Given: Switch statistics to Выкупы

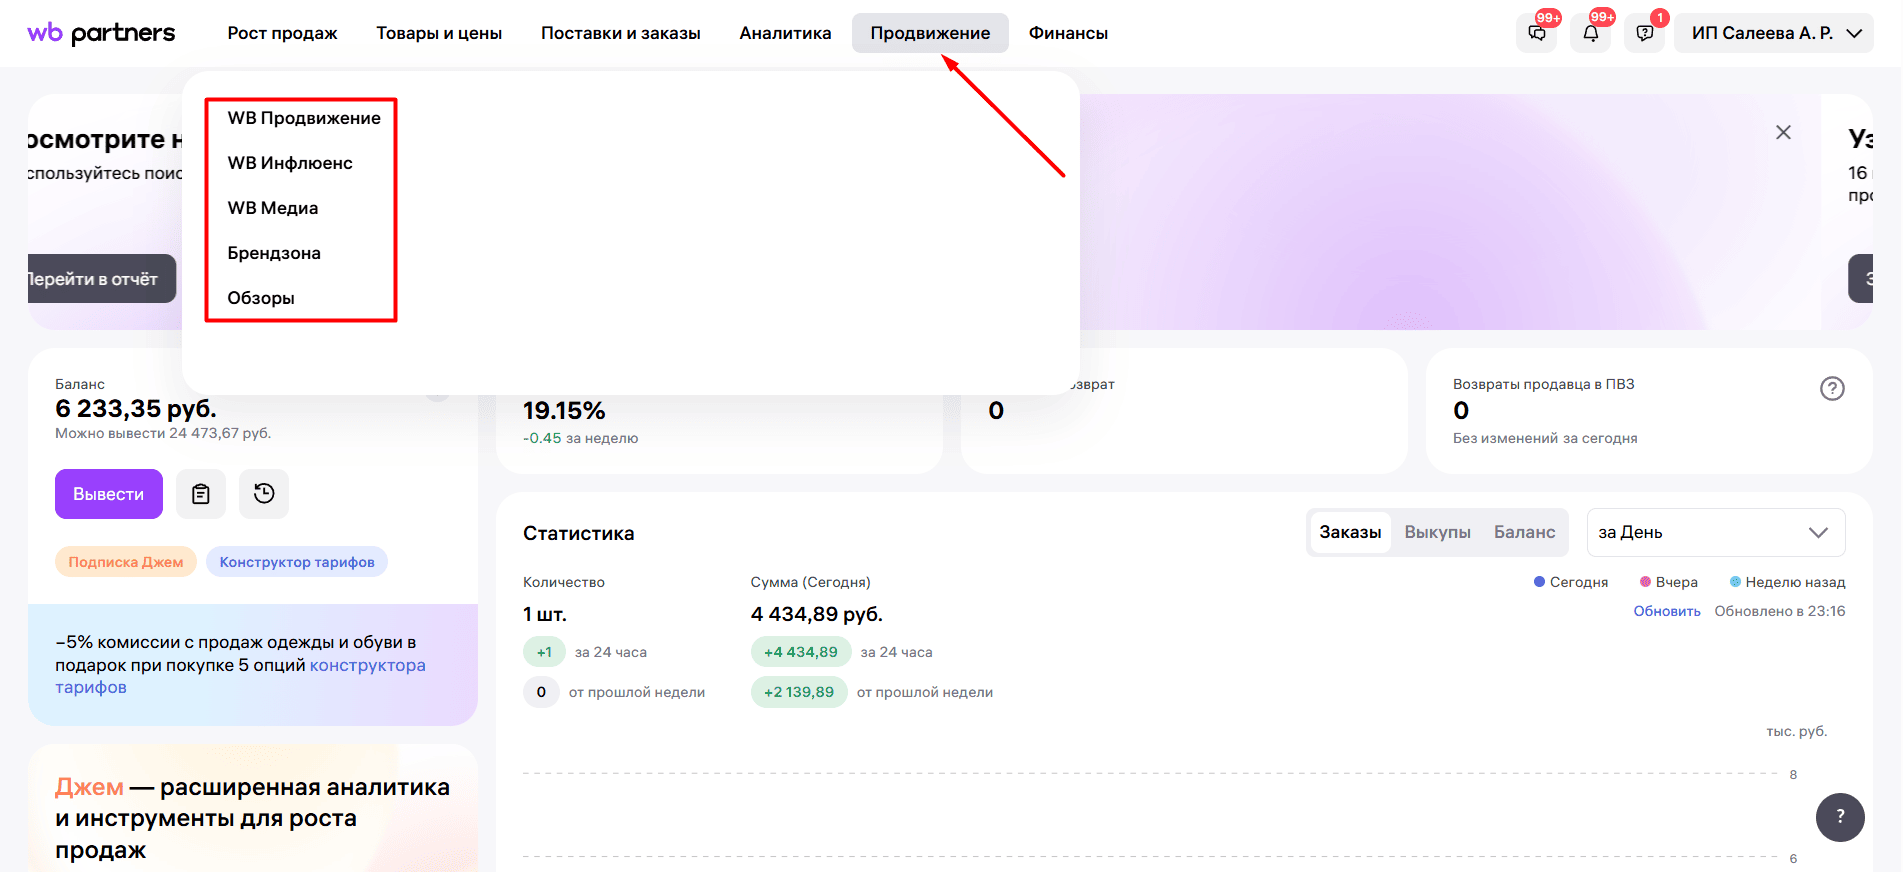Looking at the screenshot, I should click(x=1437, y=532).
